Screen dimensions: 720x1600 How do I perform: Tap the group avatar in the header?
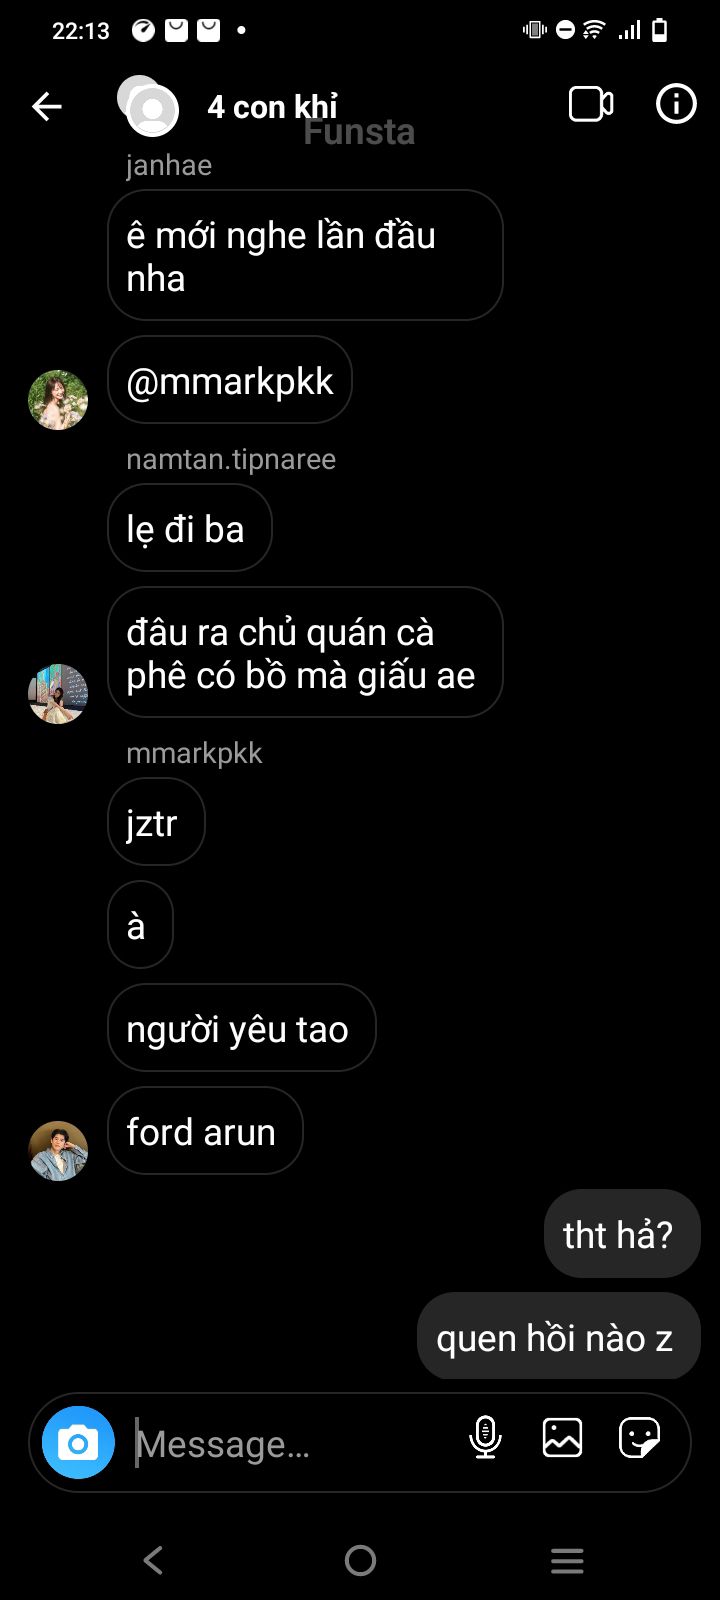pyautogui.click(x=148, y=106)
